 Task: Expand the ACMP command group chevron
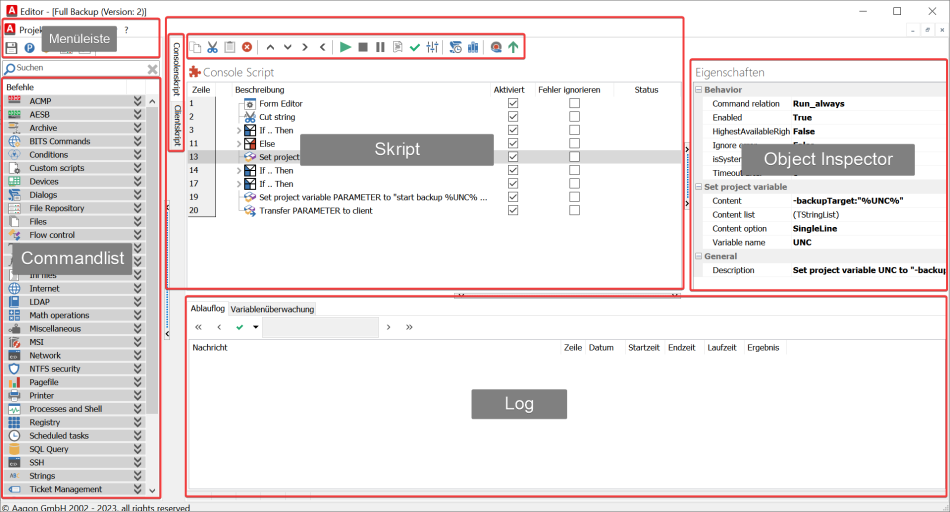[138, 101]
